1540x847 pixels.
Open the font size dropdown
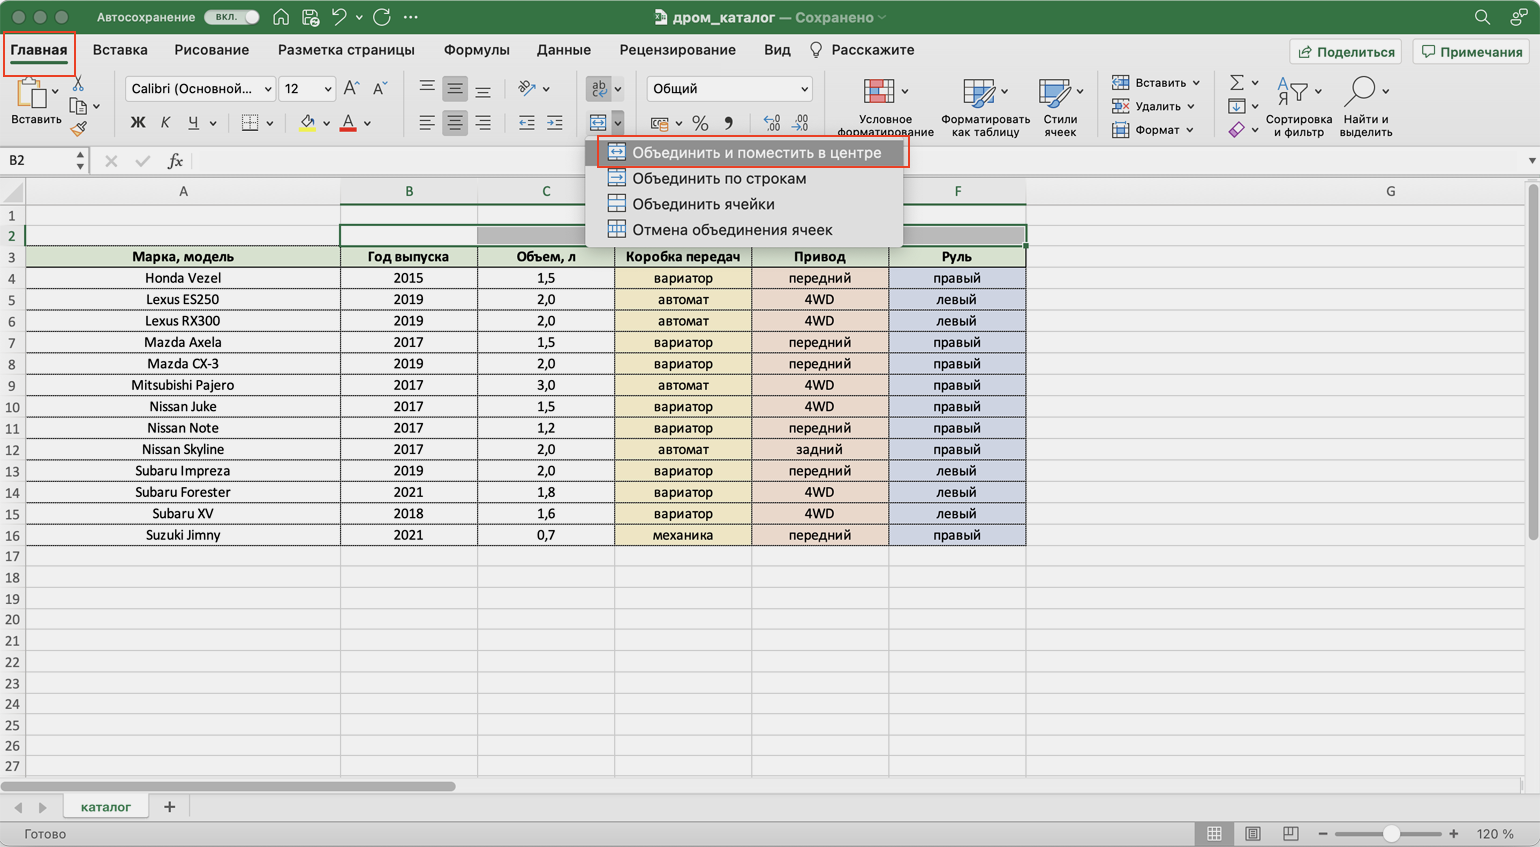307,89
